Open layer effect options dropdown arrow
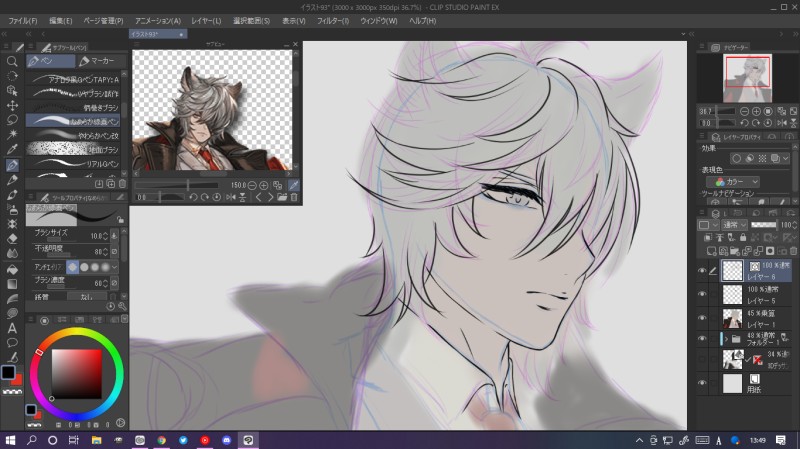Viewport: 800px width, 449px height. pyautogui.click(x=785, y=159)
